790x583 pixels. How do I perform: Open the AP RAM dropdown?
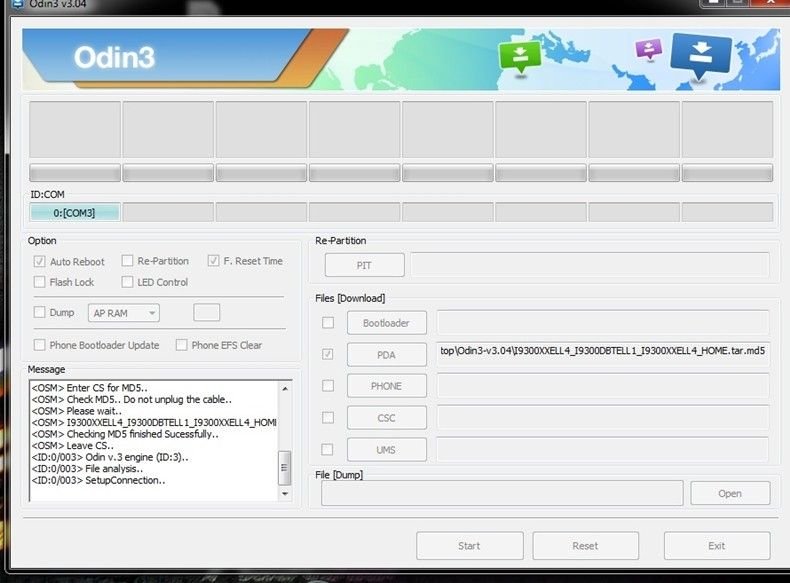[124, 313]
